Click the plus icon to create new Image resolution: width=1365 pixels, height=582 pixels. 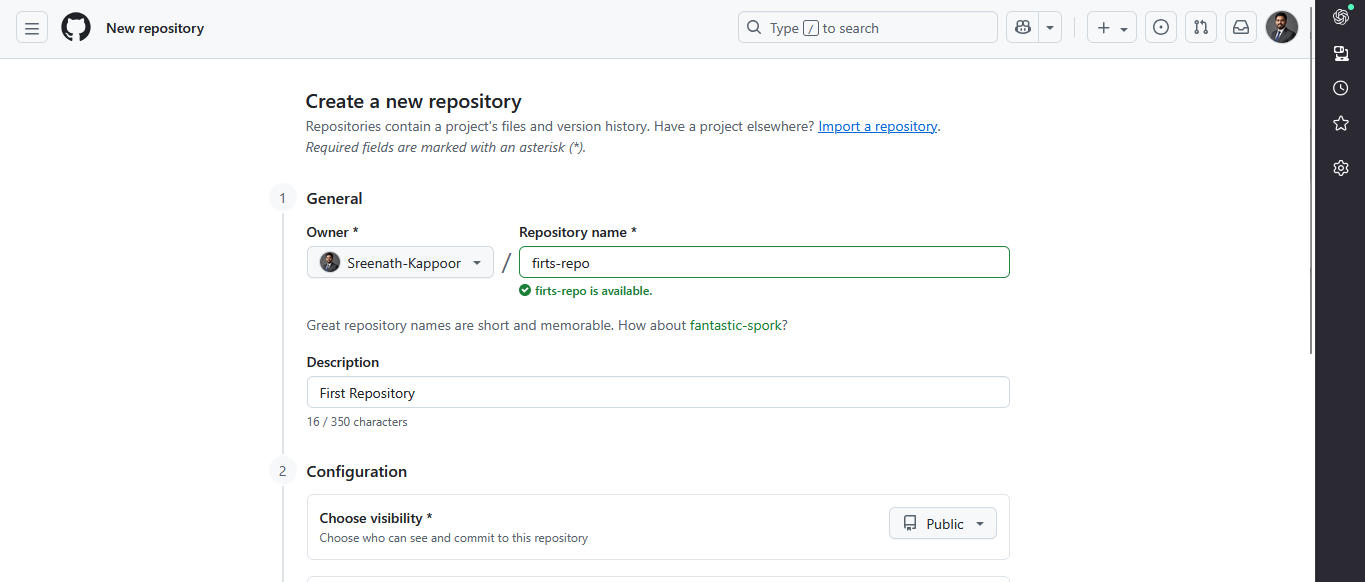coord(1104,27)
